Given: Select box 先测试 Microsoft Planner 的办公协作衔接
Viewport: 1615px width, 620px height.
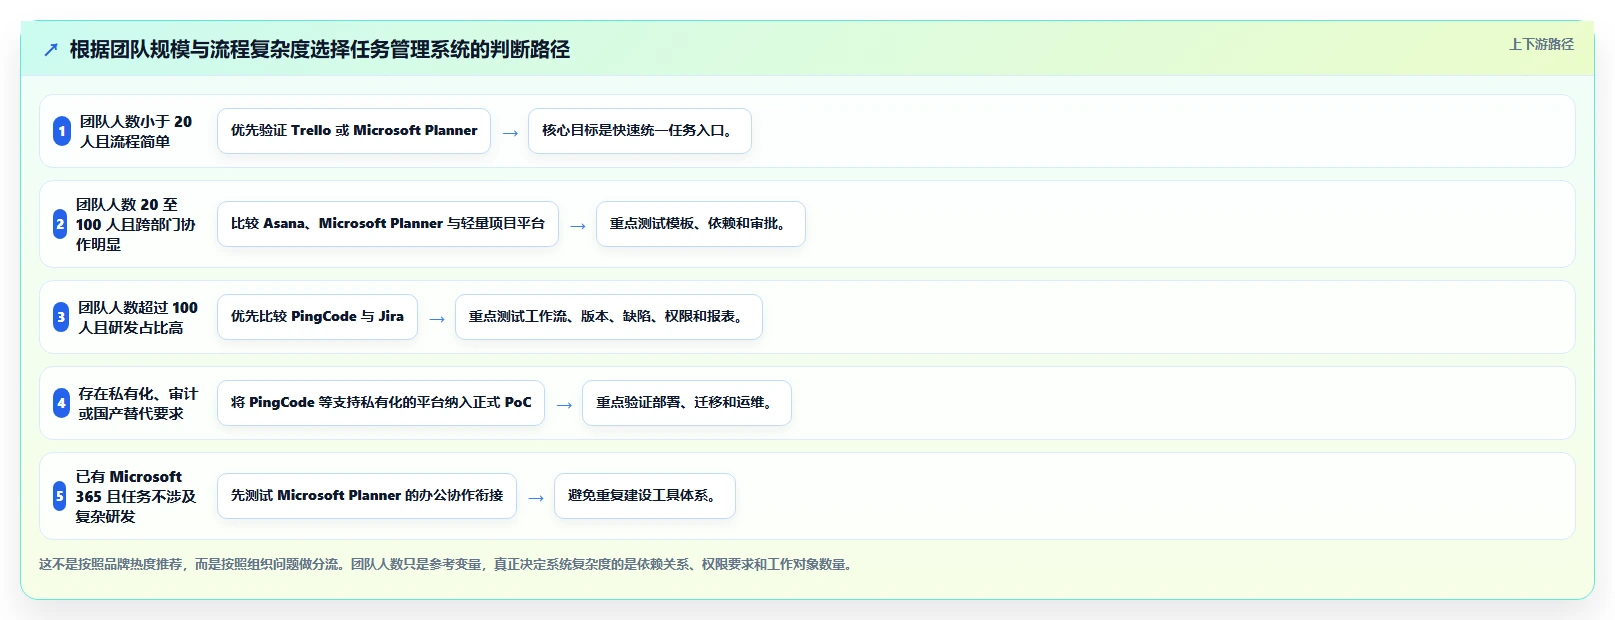Looking at the screenshot, I should 367,496.
